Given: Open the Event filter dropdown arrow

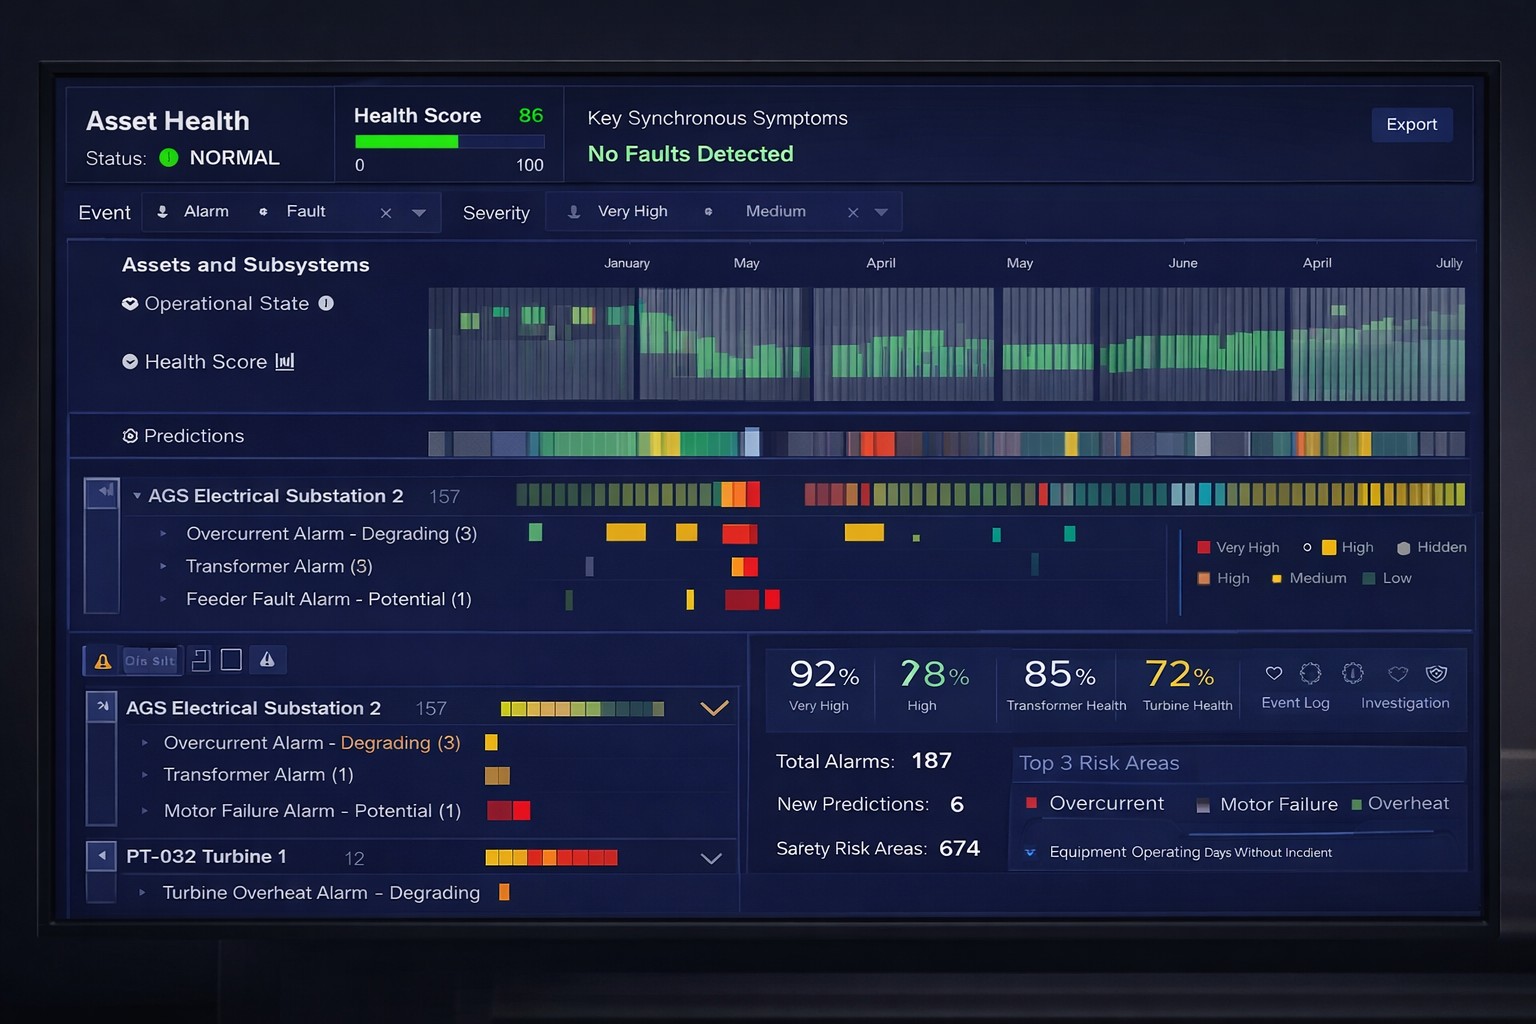Looking at the screenshot, I should 419,213.
